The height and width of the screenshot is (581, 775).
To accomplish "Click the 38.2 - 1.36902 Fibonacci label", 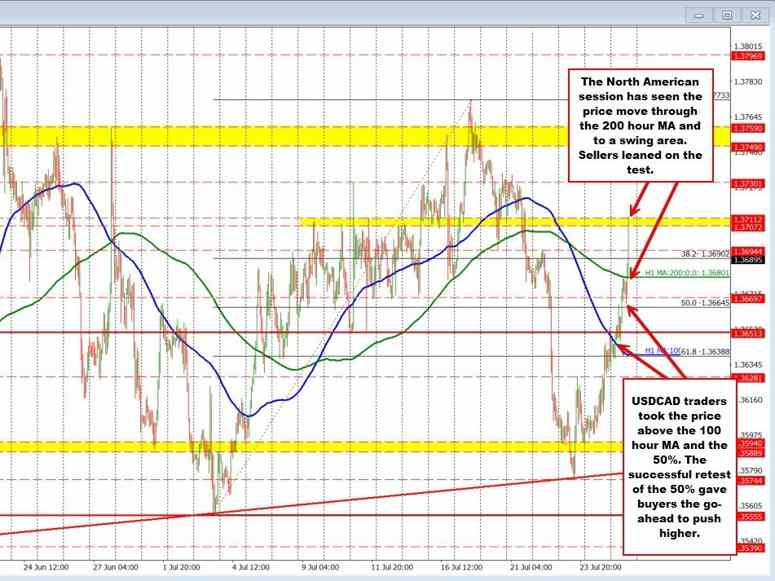I will click(x=705, y=253).
